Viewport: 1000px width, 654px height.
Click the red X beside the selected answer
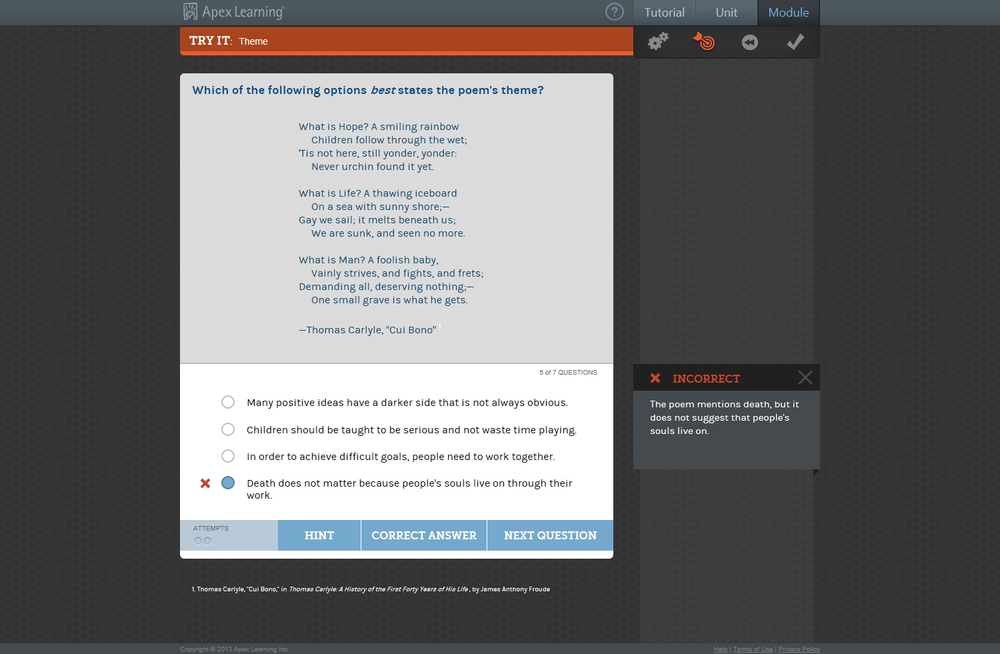(x=205, y=483)
